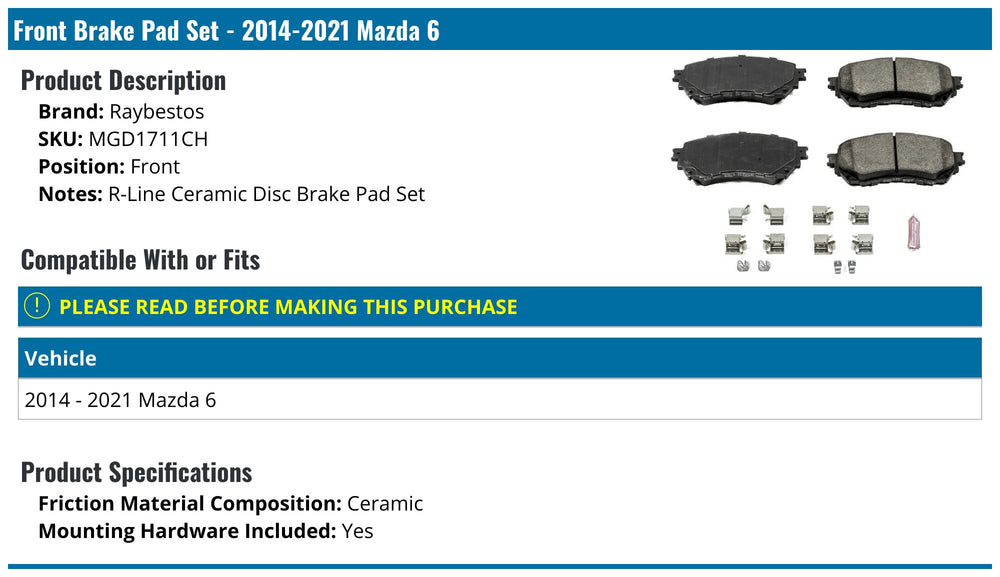The image size is (1000, 577).
Task: Click the SKU MGD1711CH value
Action: pyautogui.click(x=148, y=139)
